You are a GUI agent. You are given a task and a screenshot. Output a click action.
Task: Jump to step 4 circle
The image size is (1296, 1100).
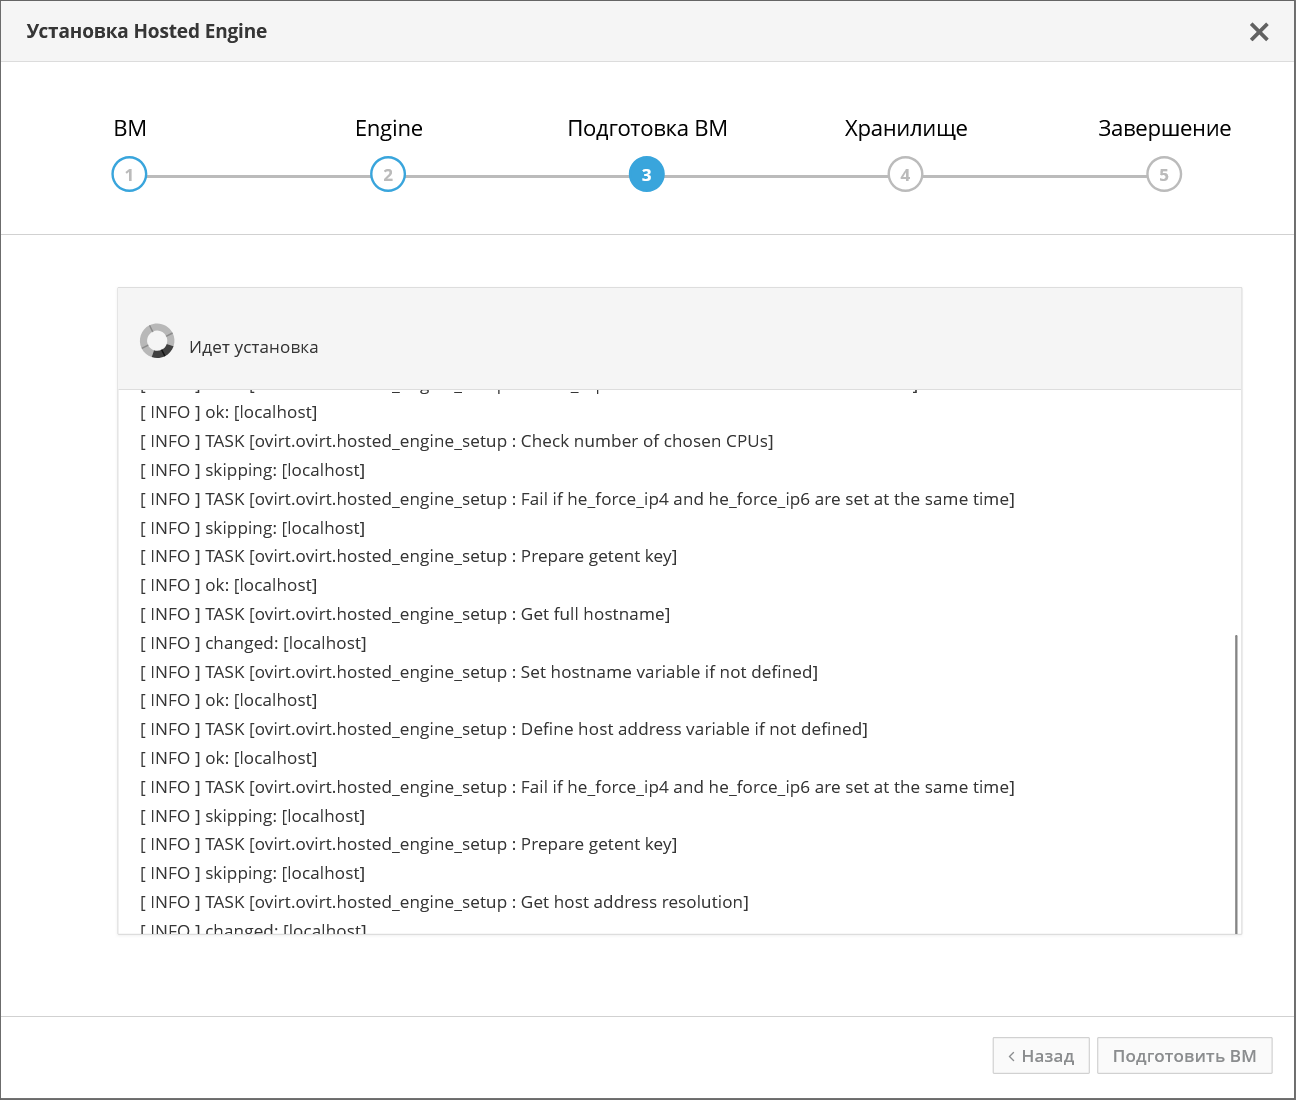pyautogui.click(x=905, y=175)
